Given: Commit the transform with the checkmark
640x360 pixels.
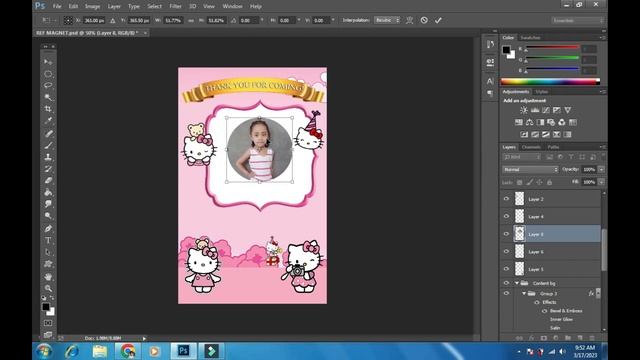Looking at the screenshot, I should coord(438,20).
